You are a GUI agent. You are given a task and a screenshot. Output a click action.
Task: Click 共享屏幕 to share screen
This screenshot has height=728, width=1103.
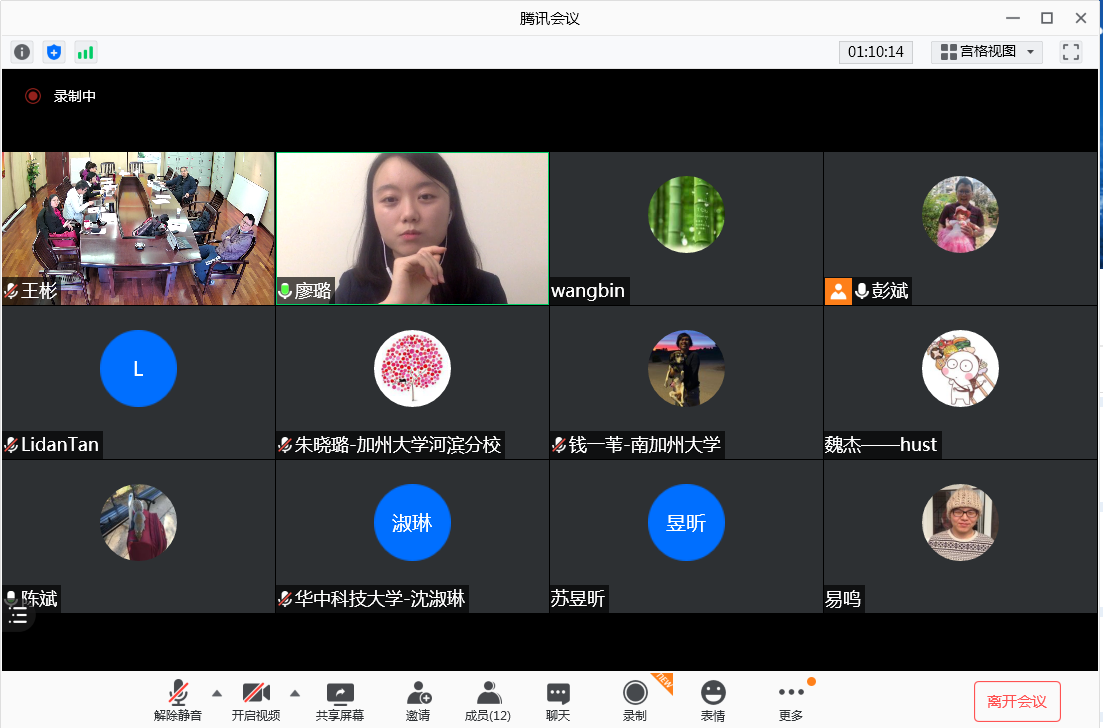(x=340, y=700)
